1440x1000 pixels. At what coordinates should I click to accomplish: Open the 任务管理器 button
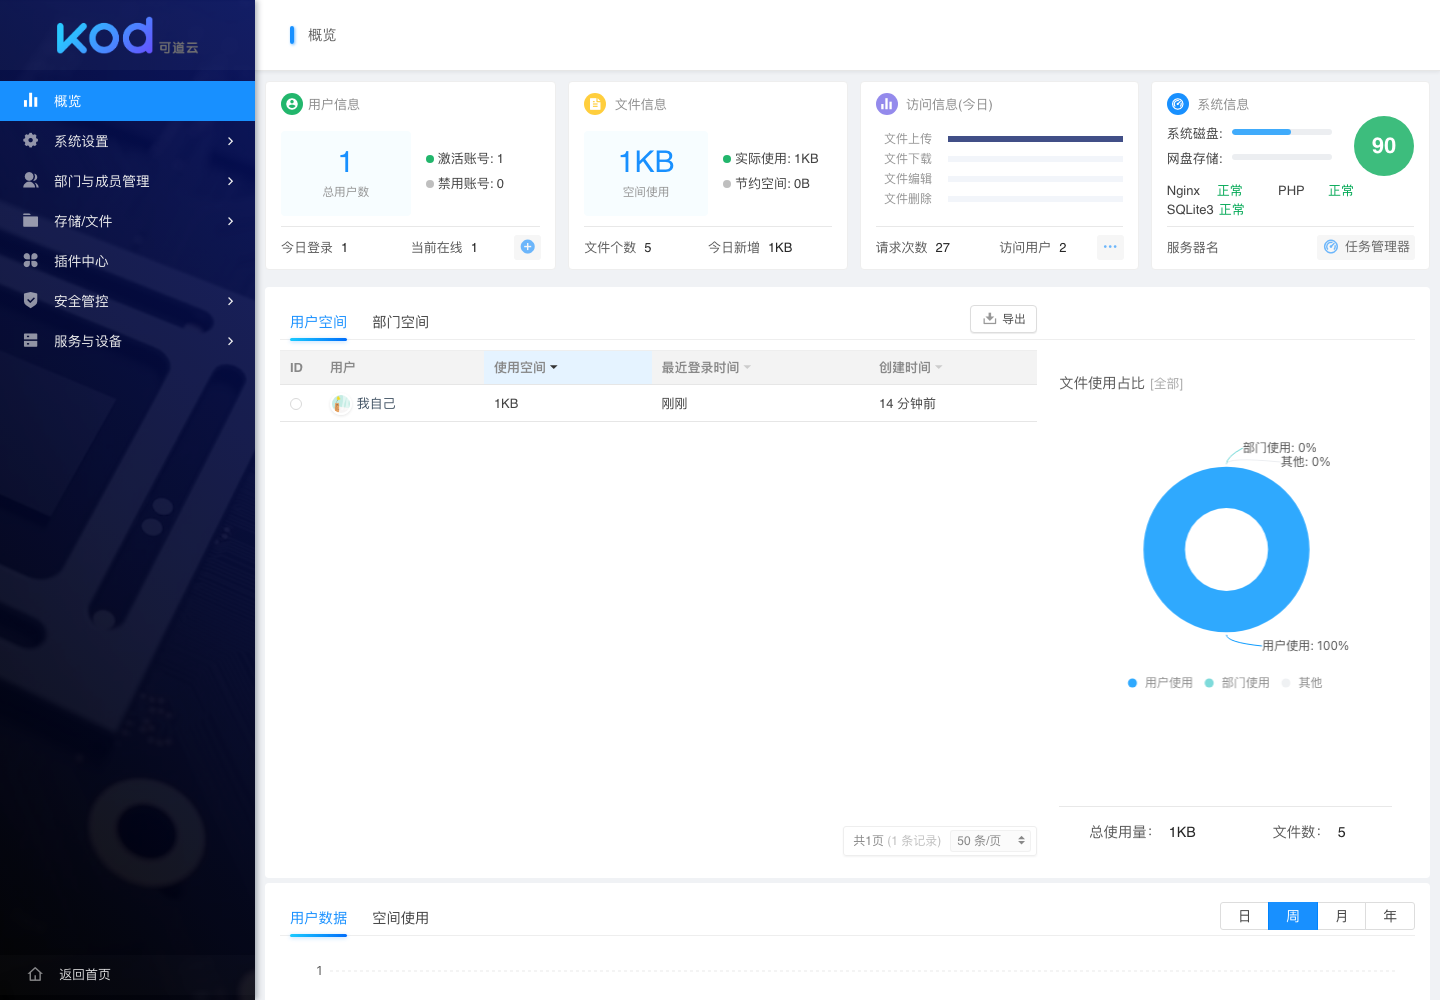(x=1366, y=247)
